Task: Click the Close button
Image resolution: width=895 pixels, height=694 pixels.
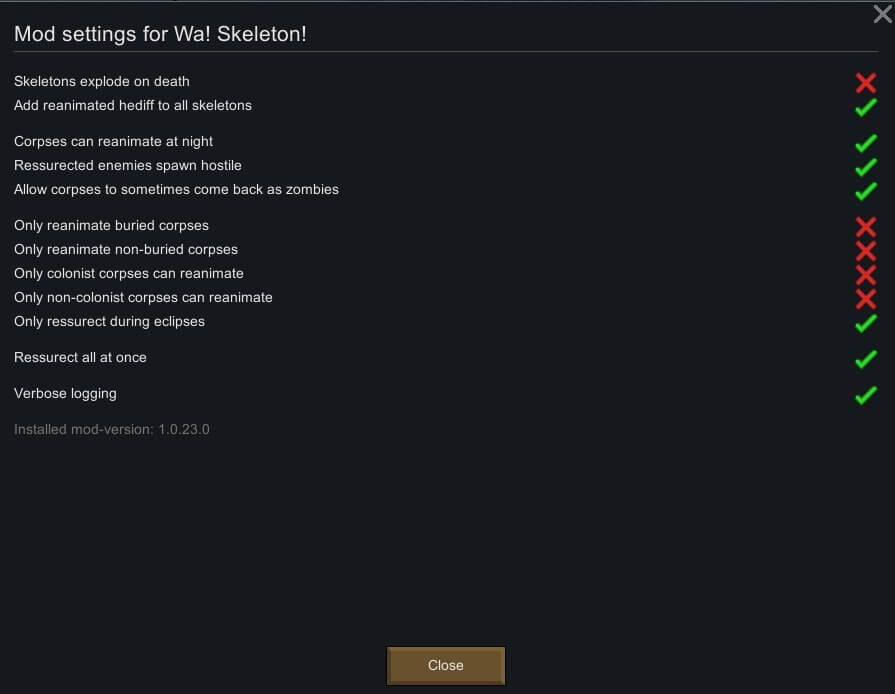Action: [x=445, y=665]
